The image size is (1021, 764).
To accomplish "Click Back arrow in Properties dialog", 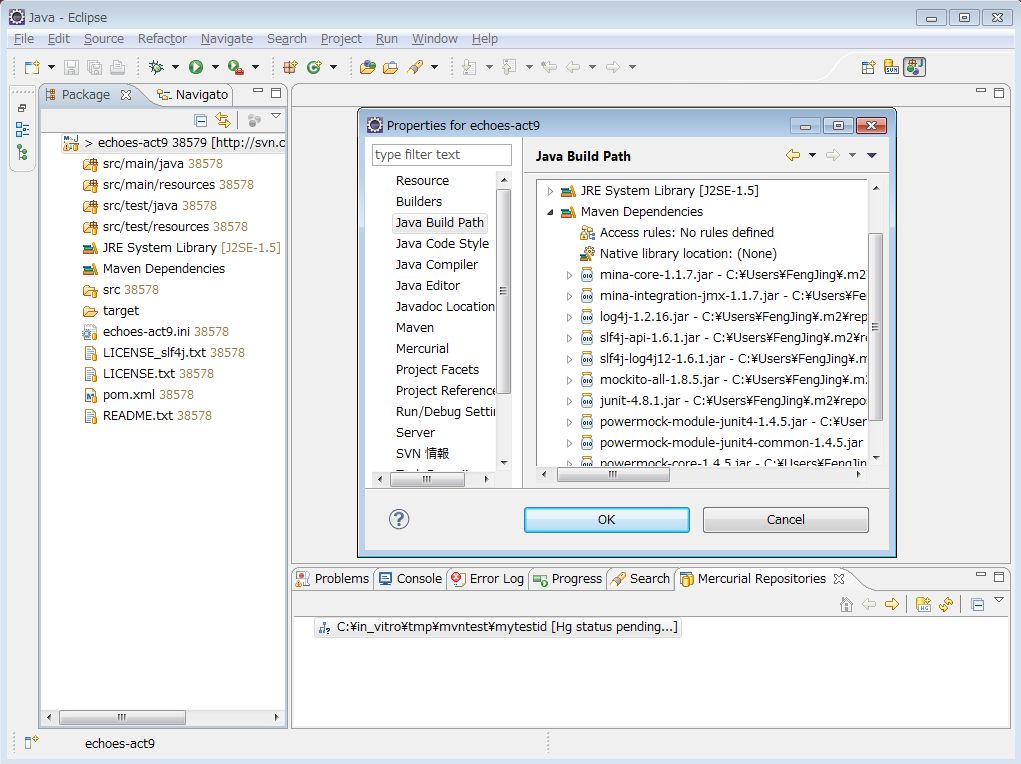I will tap(792, 155).
